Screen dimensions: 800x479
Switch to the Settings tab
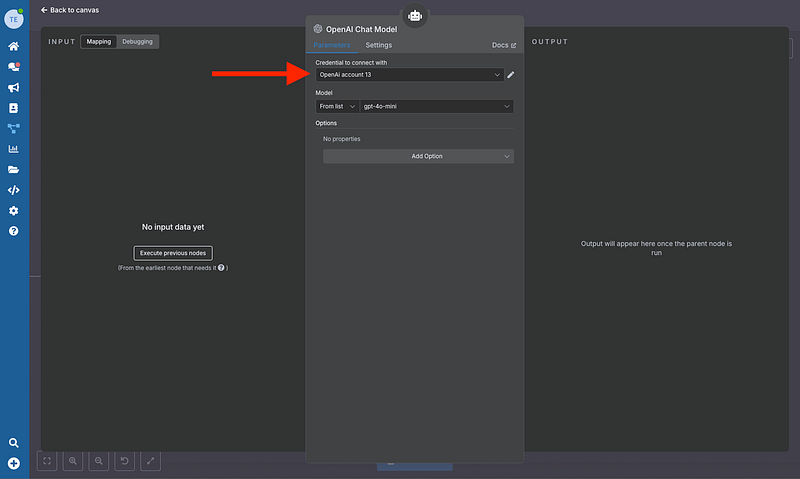[378, 45]
